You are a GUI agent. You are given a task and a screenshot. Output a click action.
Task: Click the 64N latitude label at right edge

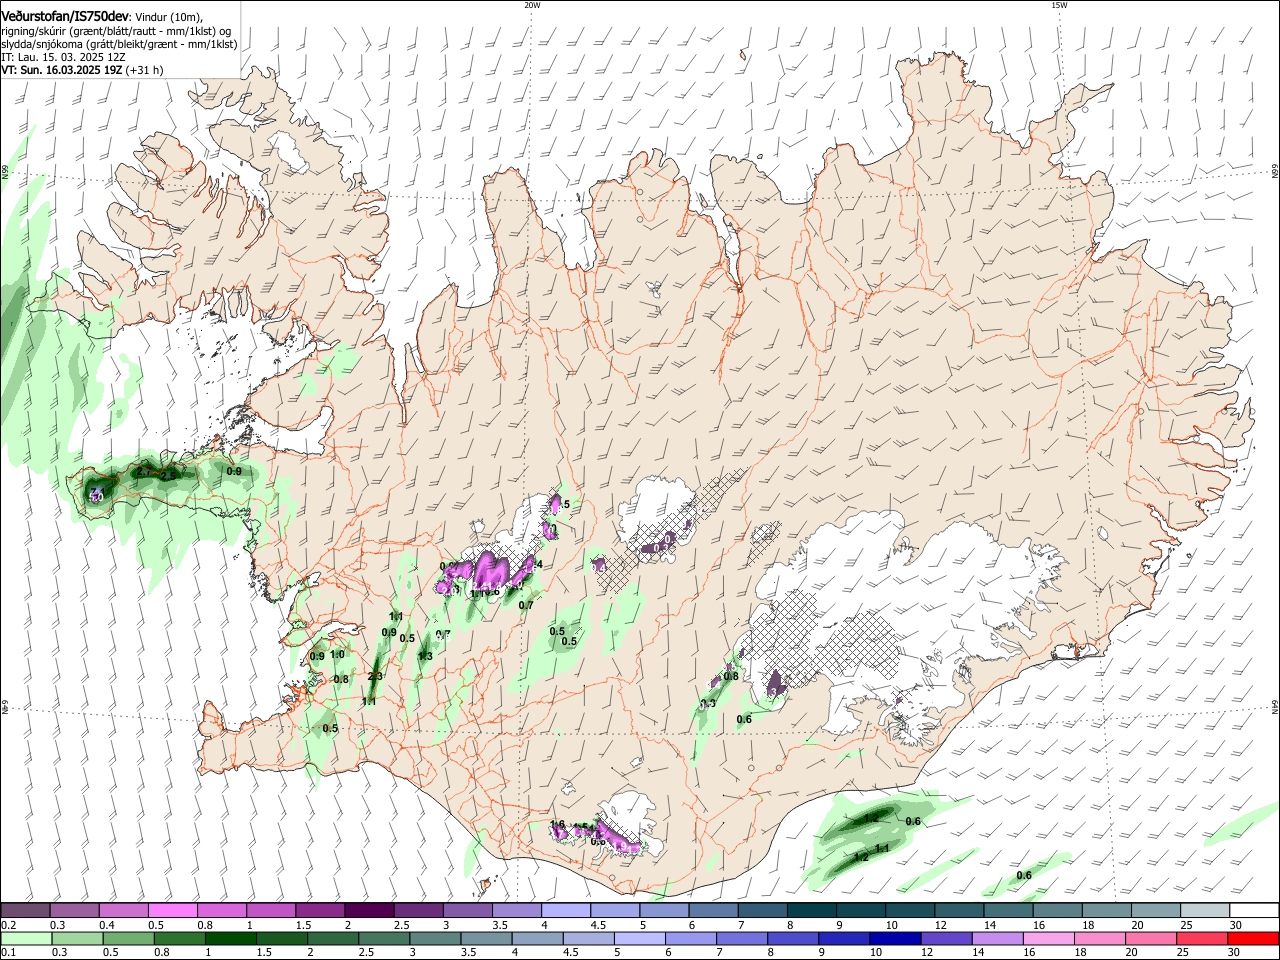(1275, 707)
